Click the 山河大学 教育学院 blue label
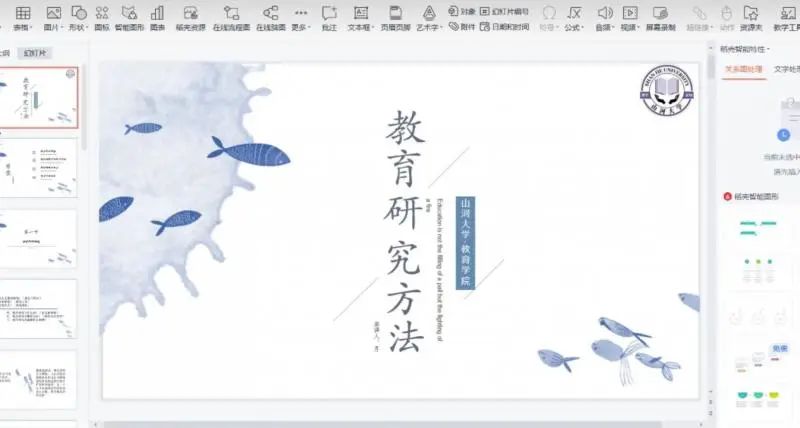This screenshot has width=800, height=428. tap(465, 243)
